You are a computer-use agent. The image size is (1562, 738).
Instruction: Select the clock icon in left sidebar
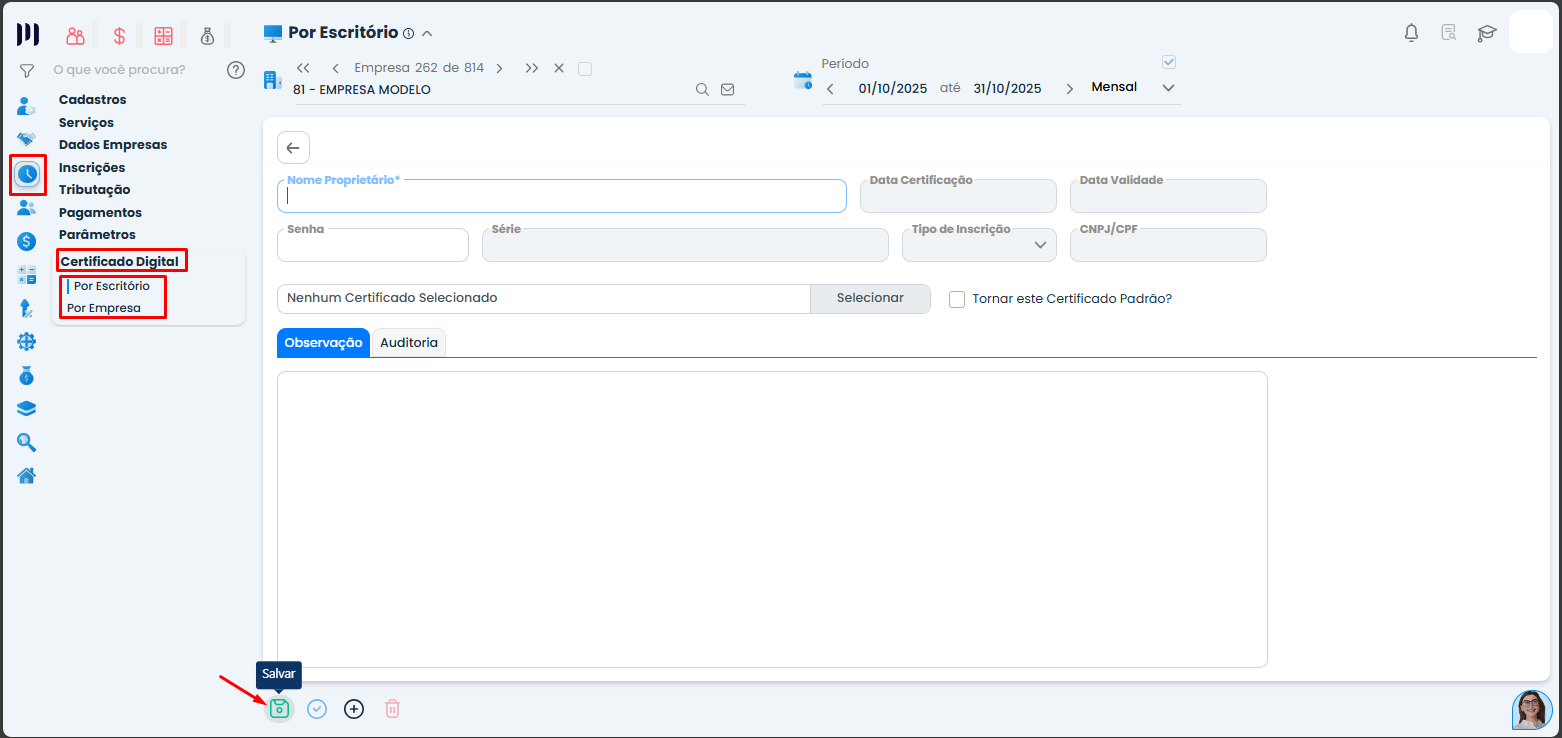(x=27, y=175)
